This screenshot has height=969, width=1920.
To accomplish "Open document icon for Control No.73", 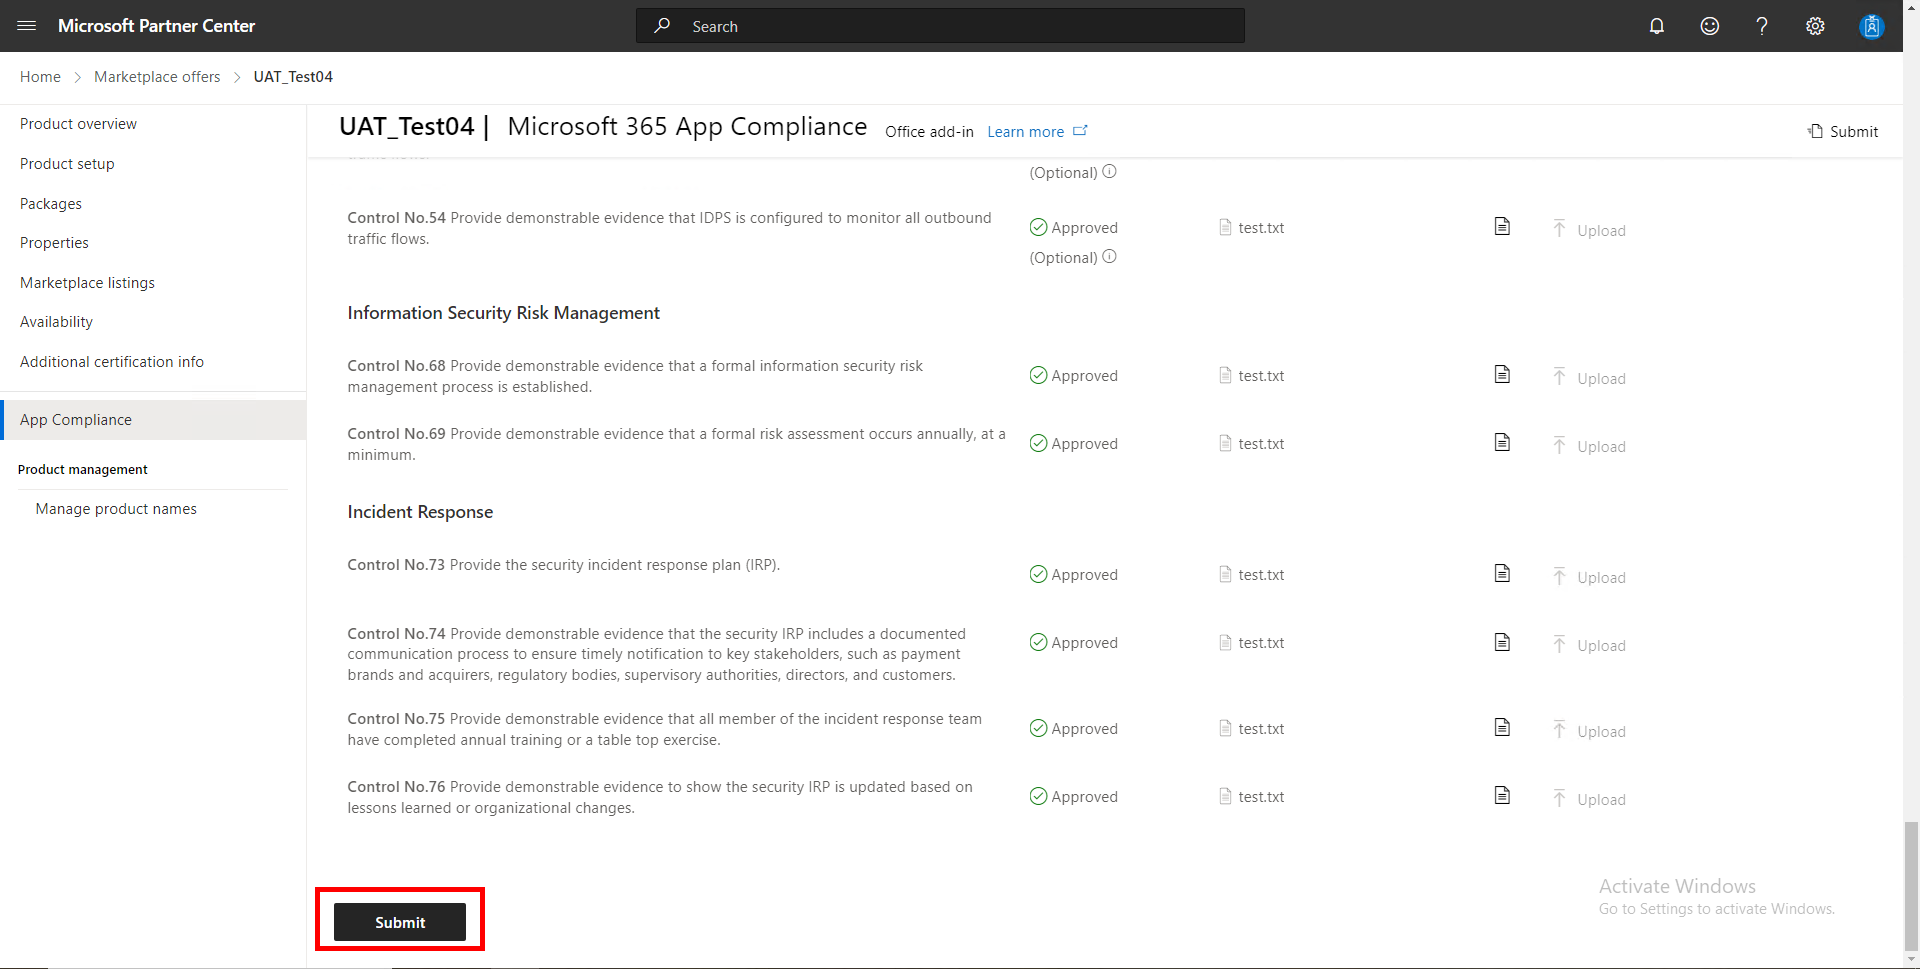I will 1502,574.
